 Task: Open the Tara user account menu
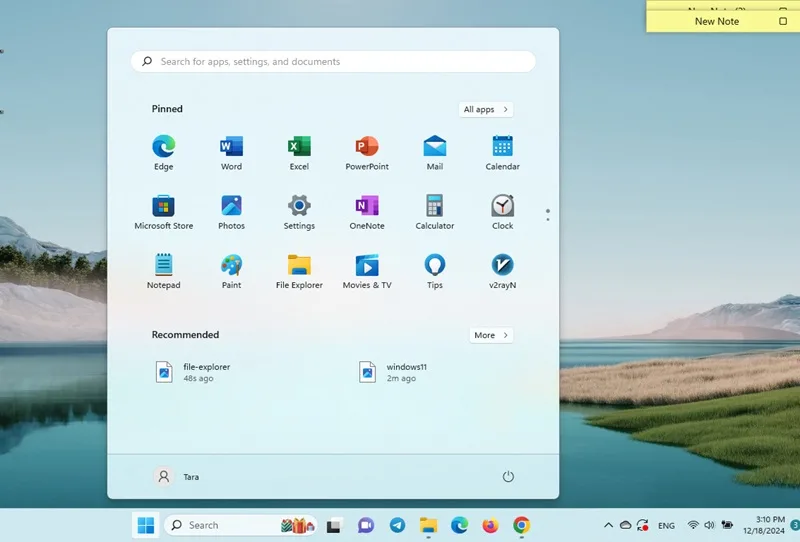177,477
